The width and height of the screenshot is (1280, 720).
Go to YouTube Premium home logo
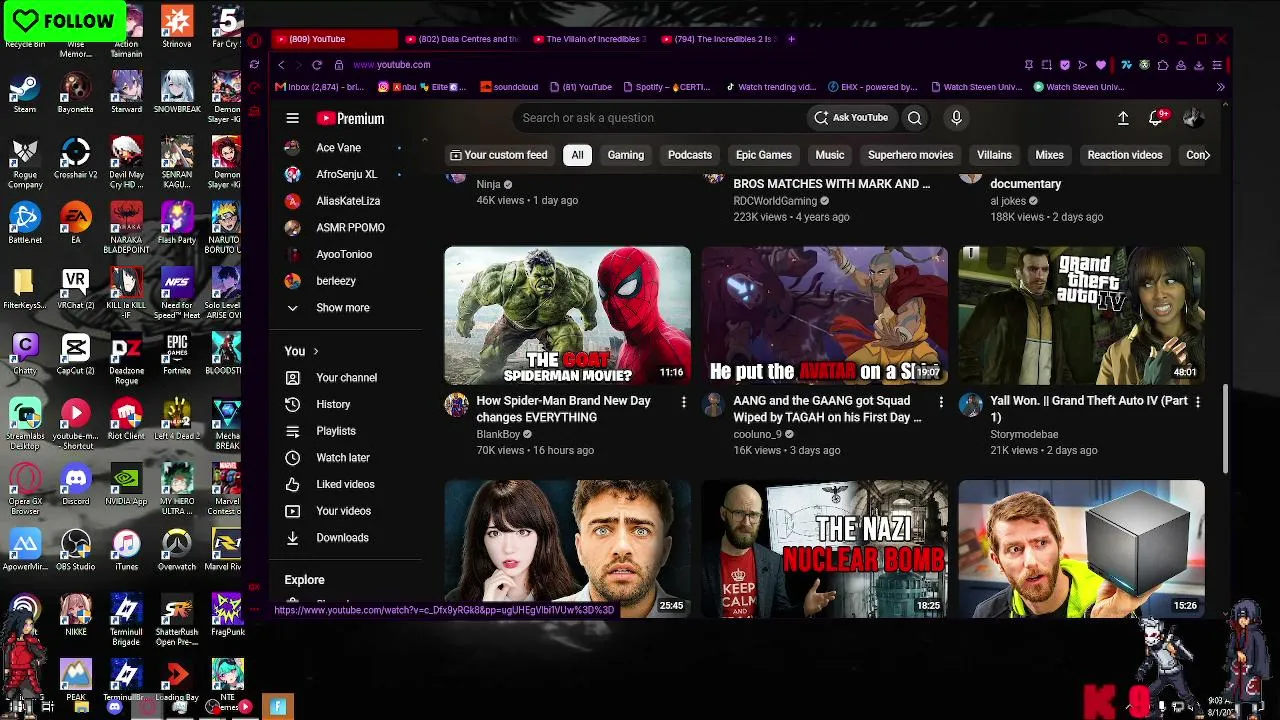[x=350, y=118]
